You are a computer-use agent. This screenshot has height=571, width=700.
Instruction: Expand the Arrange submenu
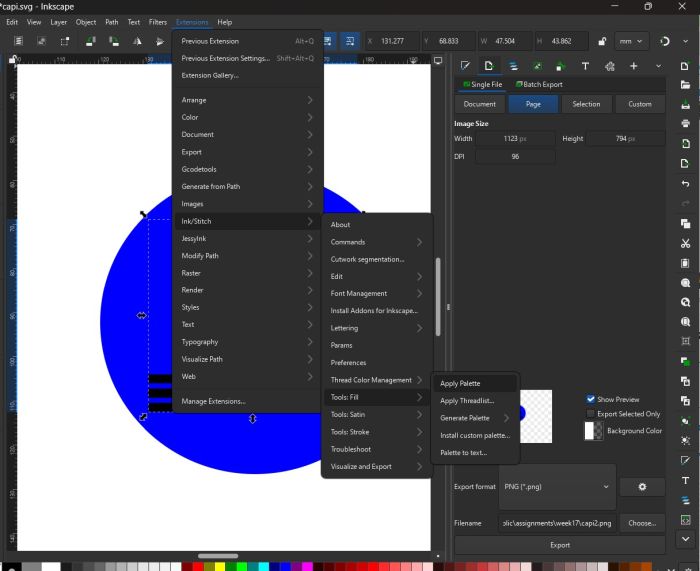(x=247, y=100)
